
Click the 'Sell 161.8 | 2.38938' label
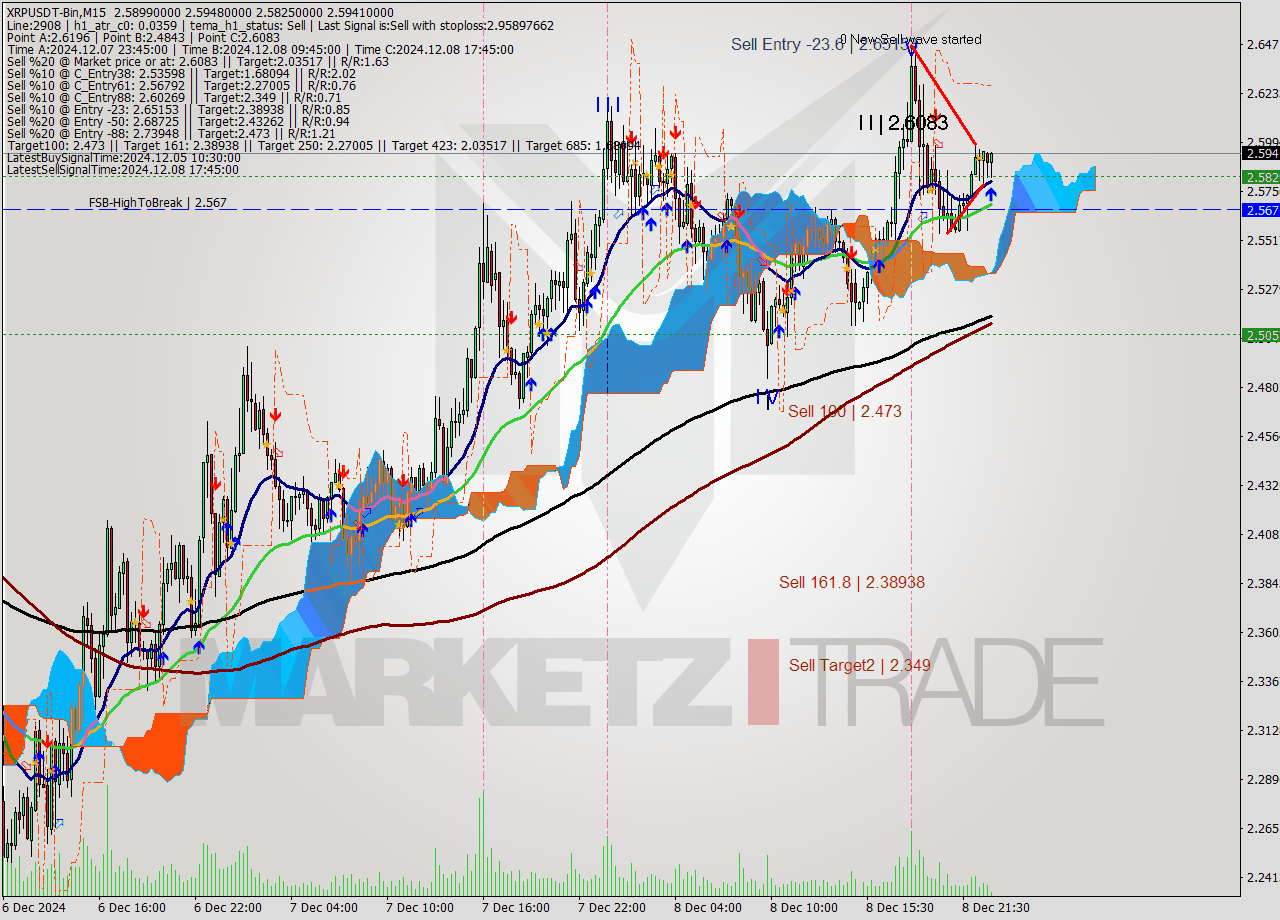(852, 582)
